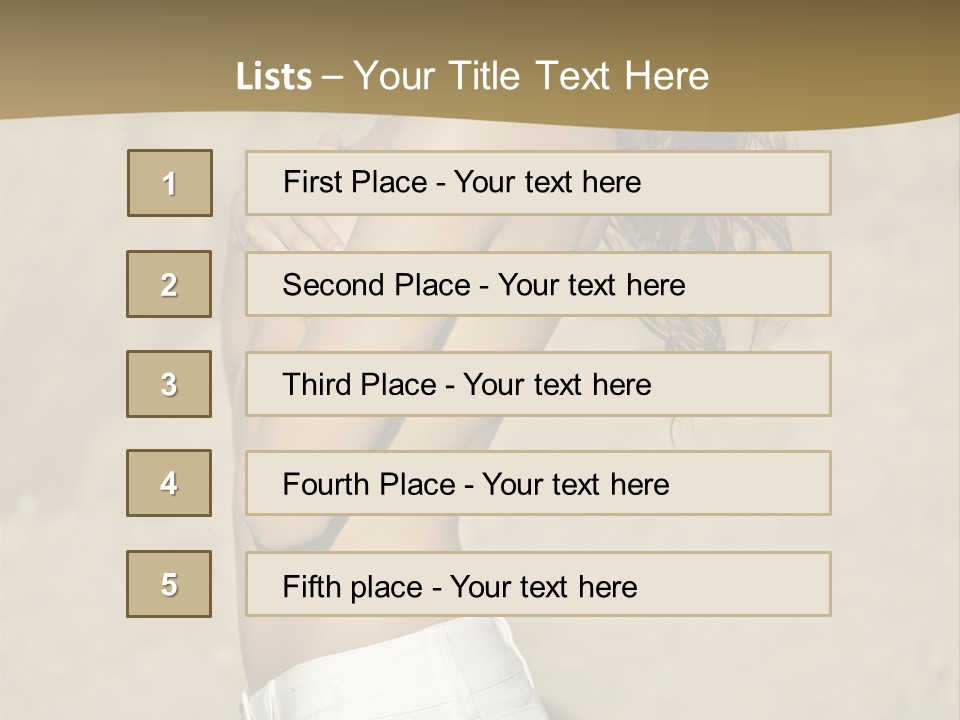The width and height of the screenshot is (960, 720).
Task: Select the number 4 box
Action: 169,483
